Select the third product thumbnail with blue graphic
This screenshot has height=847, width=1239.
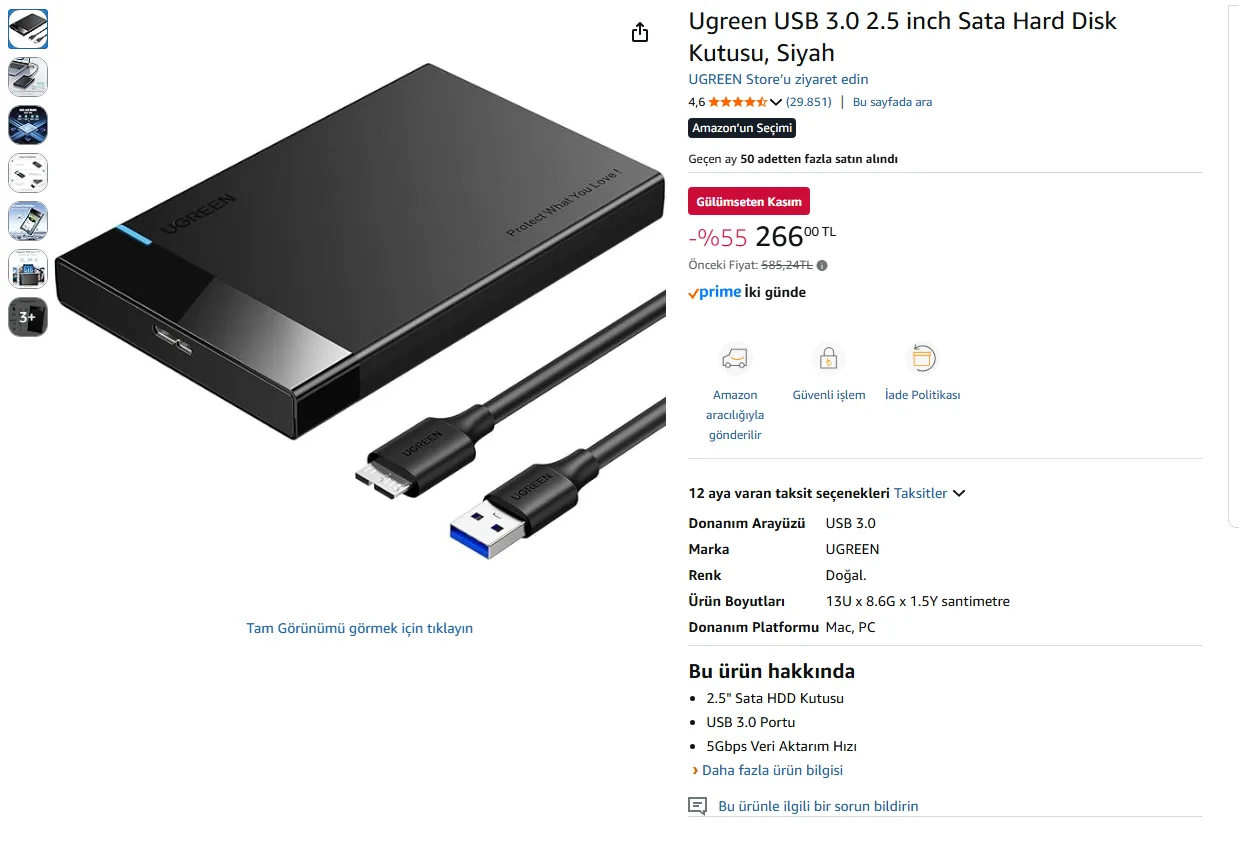click(28, 125)
